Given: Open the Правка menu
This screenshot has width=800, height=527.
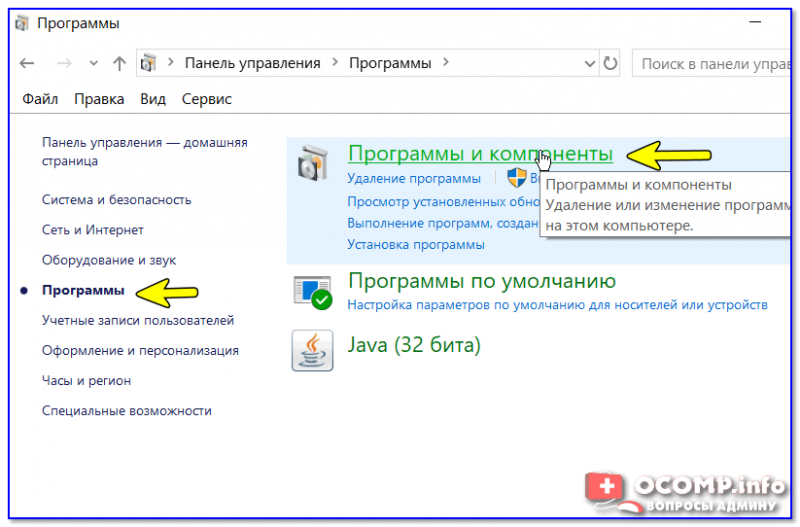Looking at the screenshot, I should click(x=99, y=99).
